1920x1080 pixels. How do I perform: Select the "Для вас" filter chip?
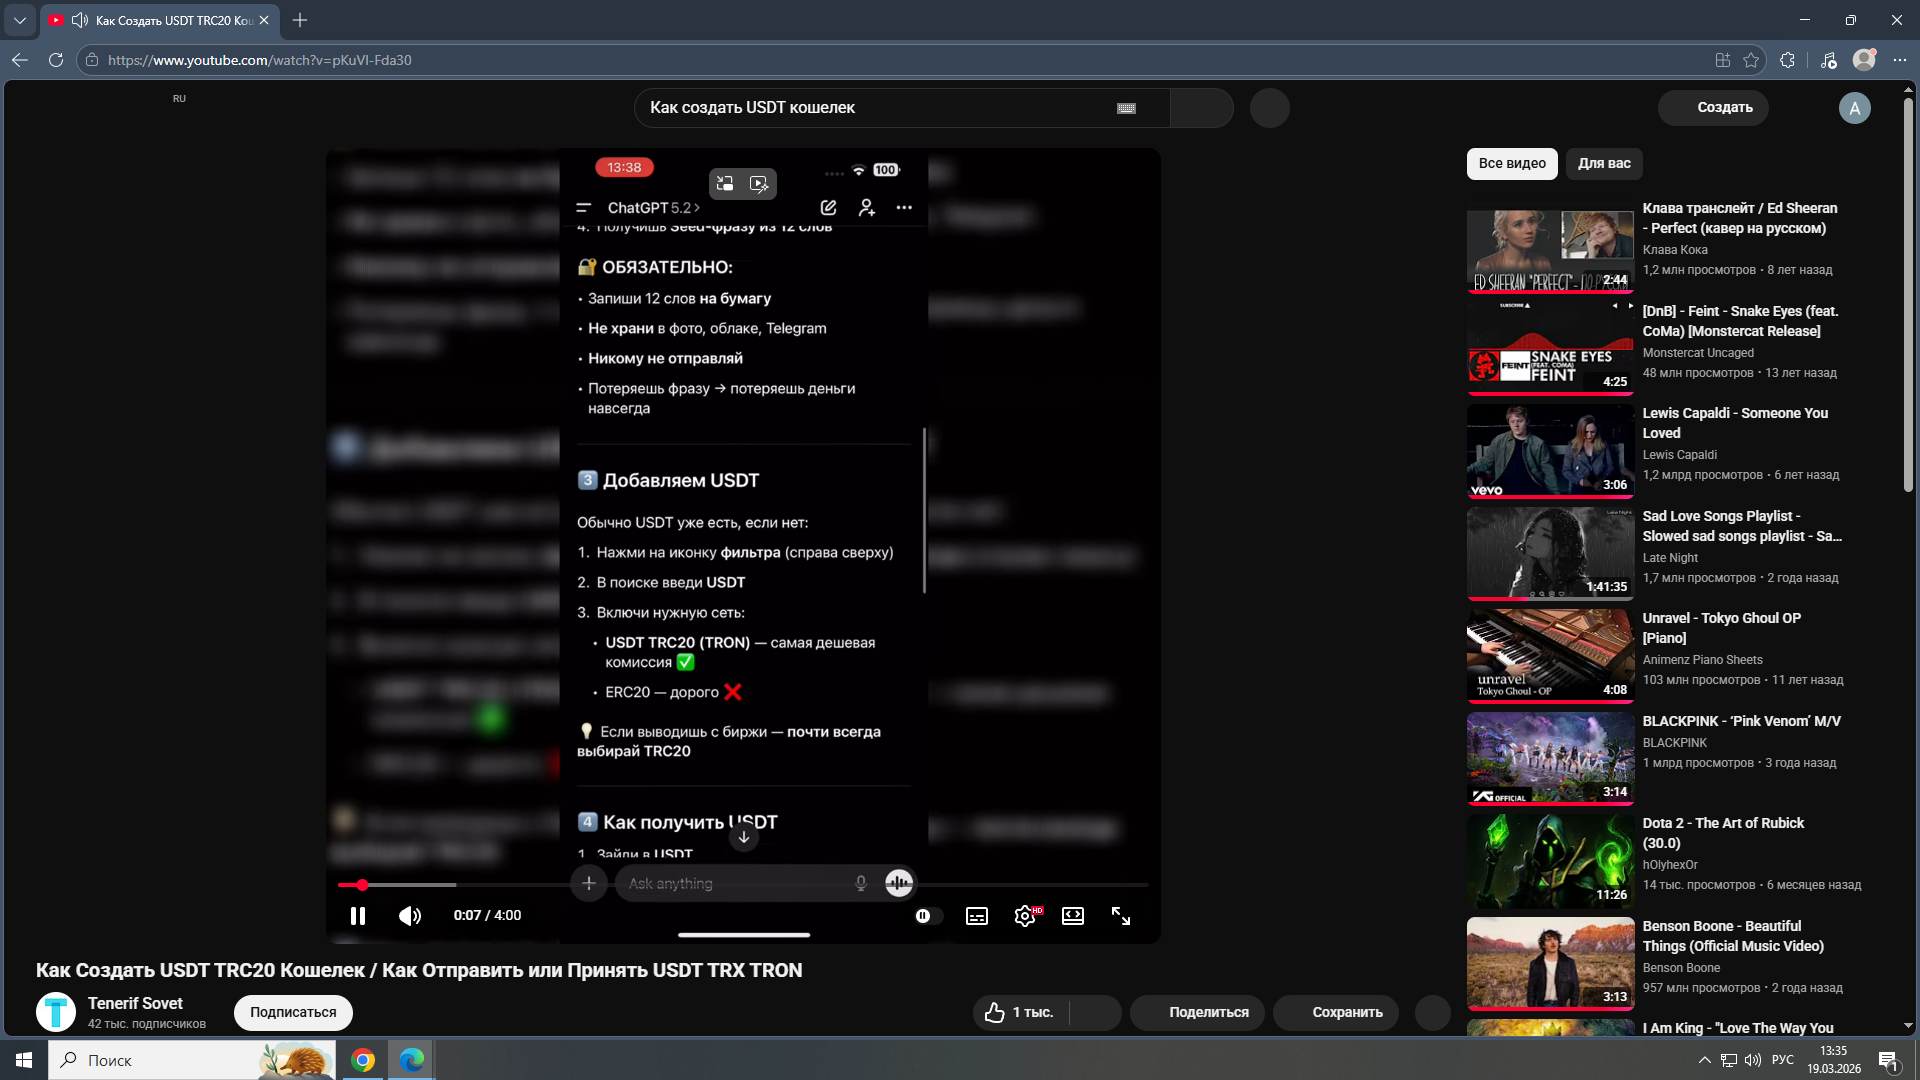coord(1604,163)
